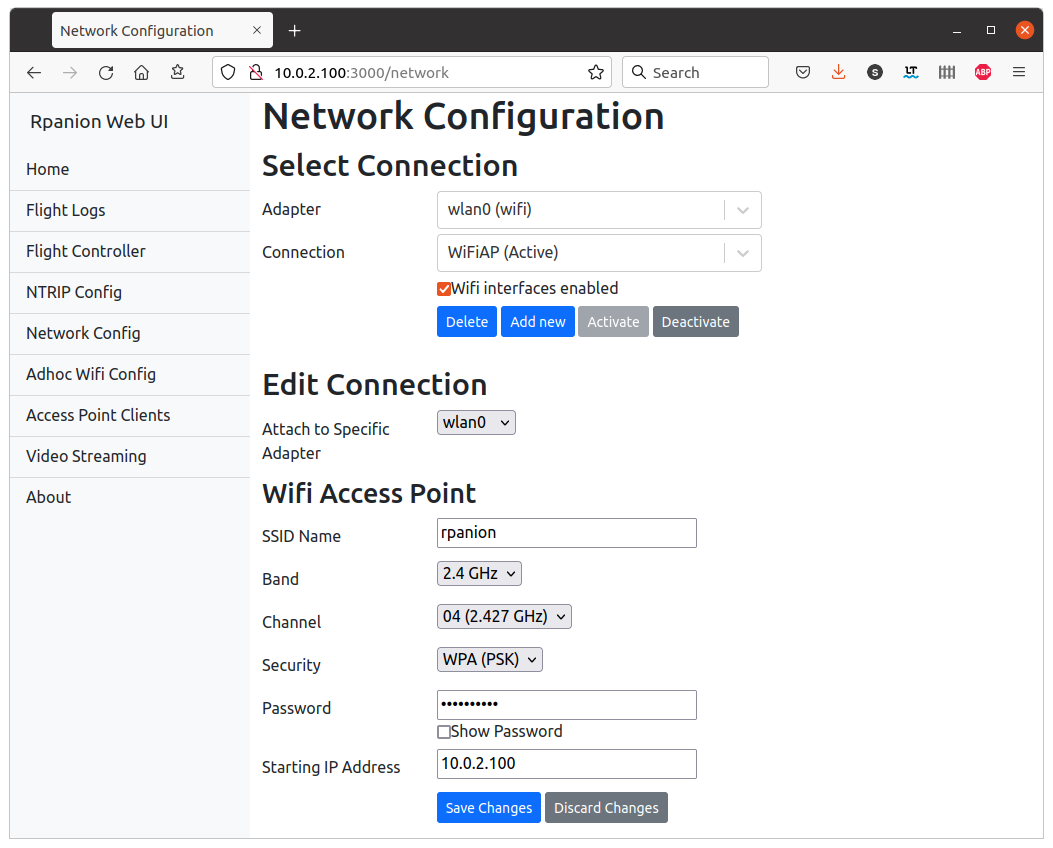Go to browser home page icon
This screenshot has width=1053, height=848.
141,73
